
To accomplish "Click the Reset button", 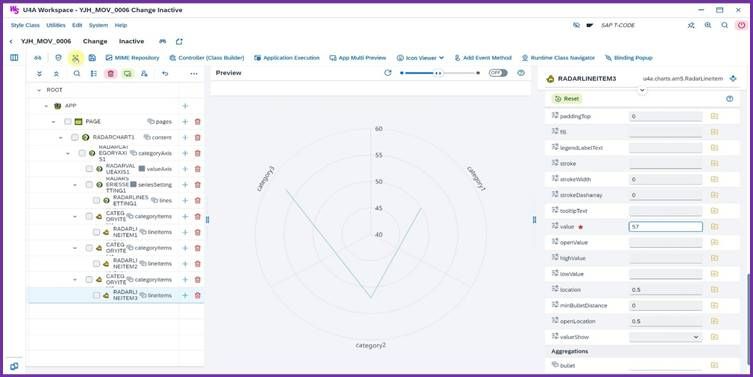I will point(567,98).
